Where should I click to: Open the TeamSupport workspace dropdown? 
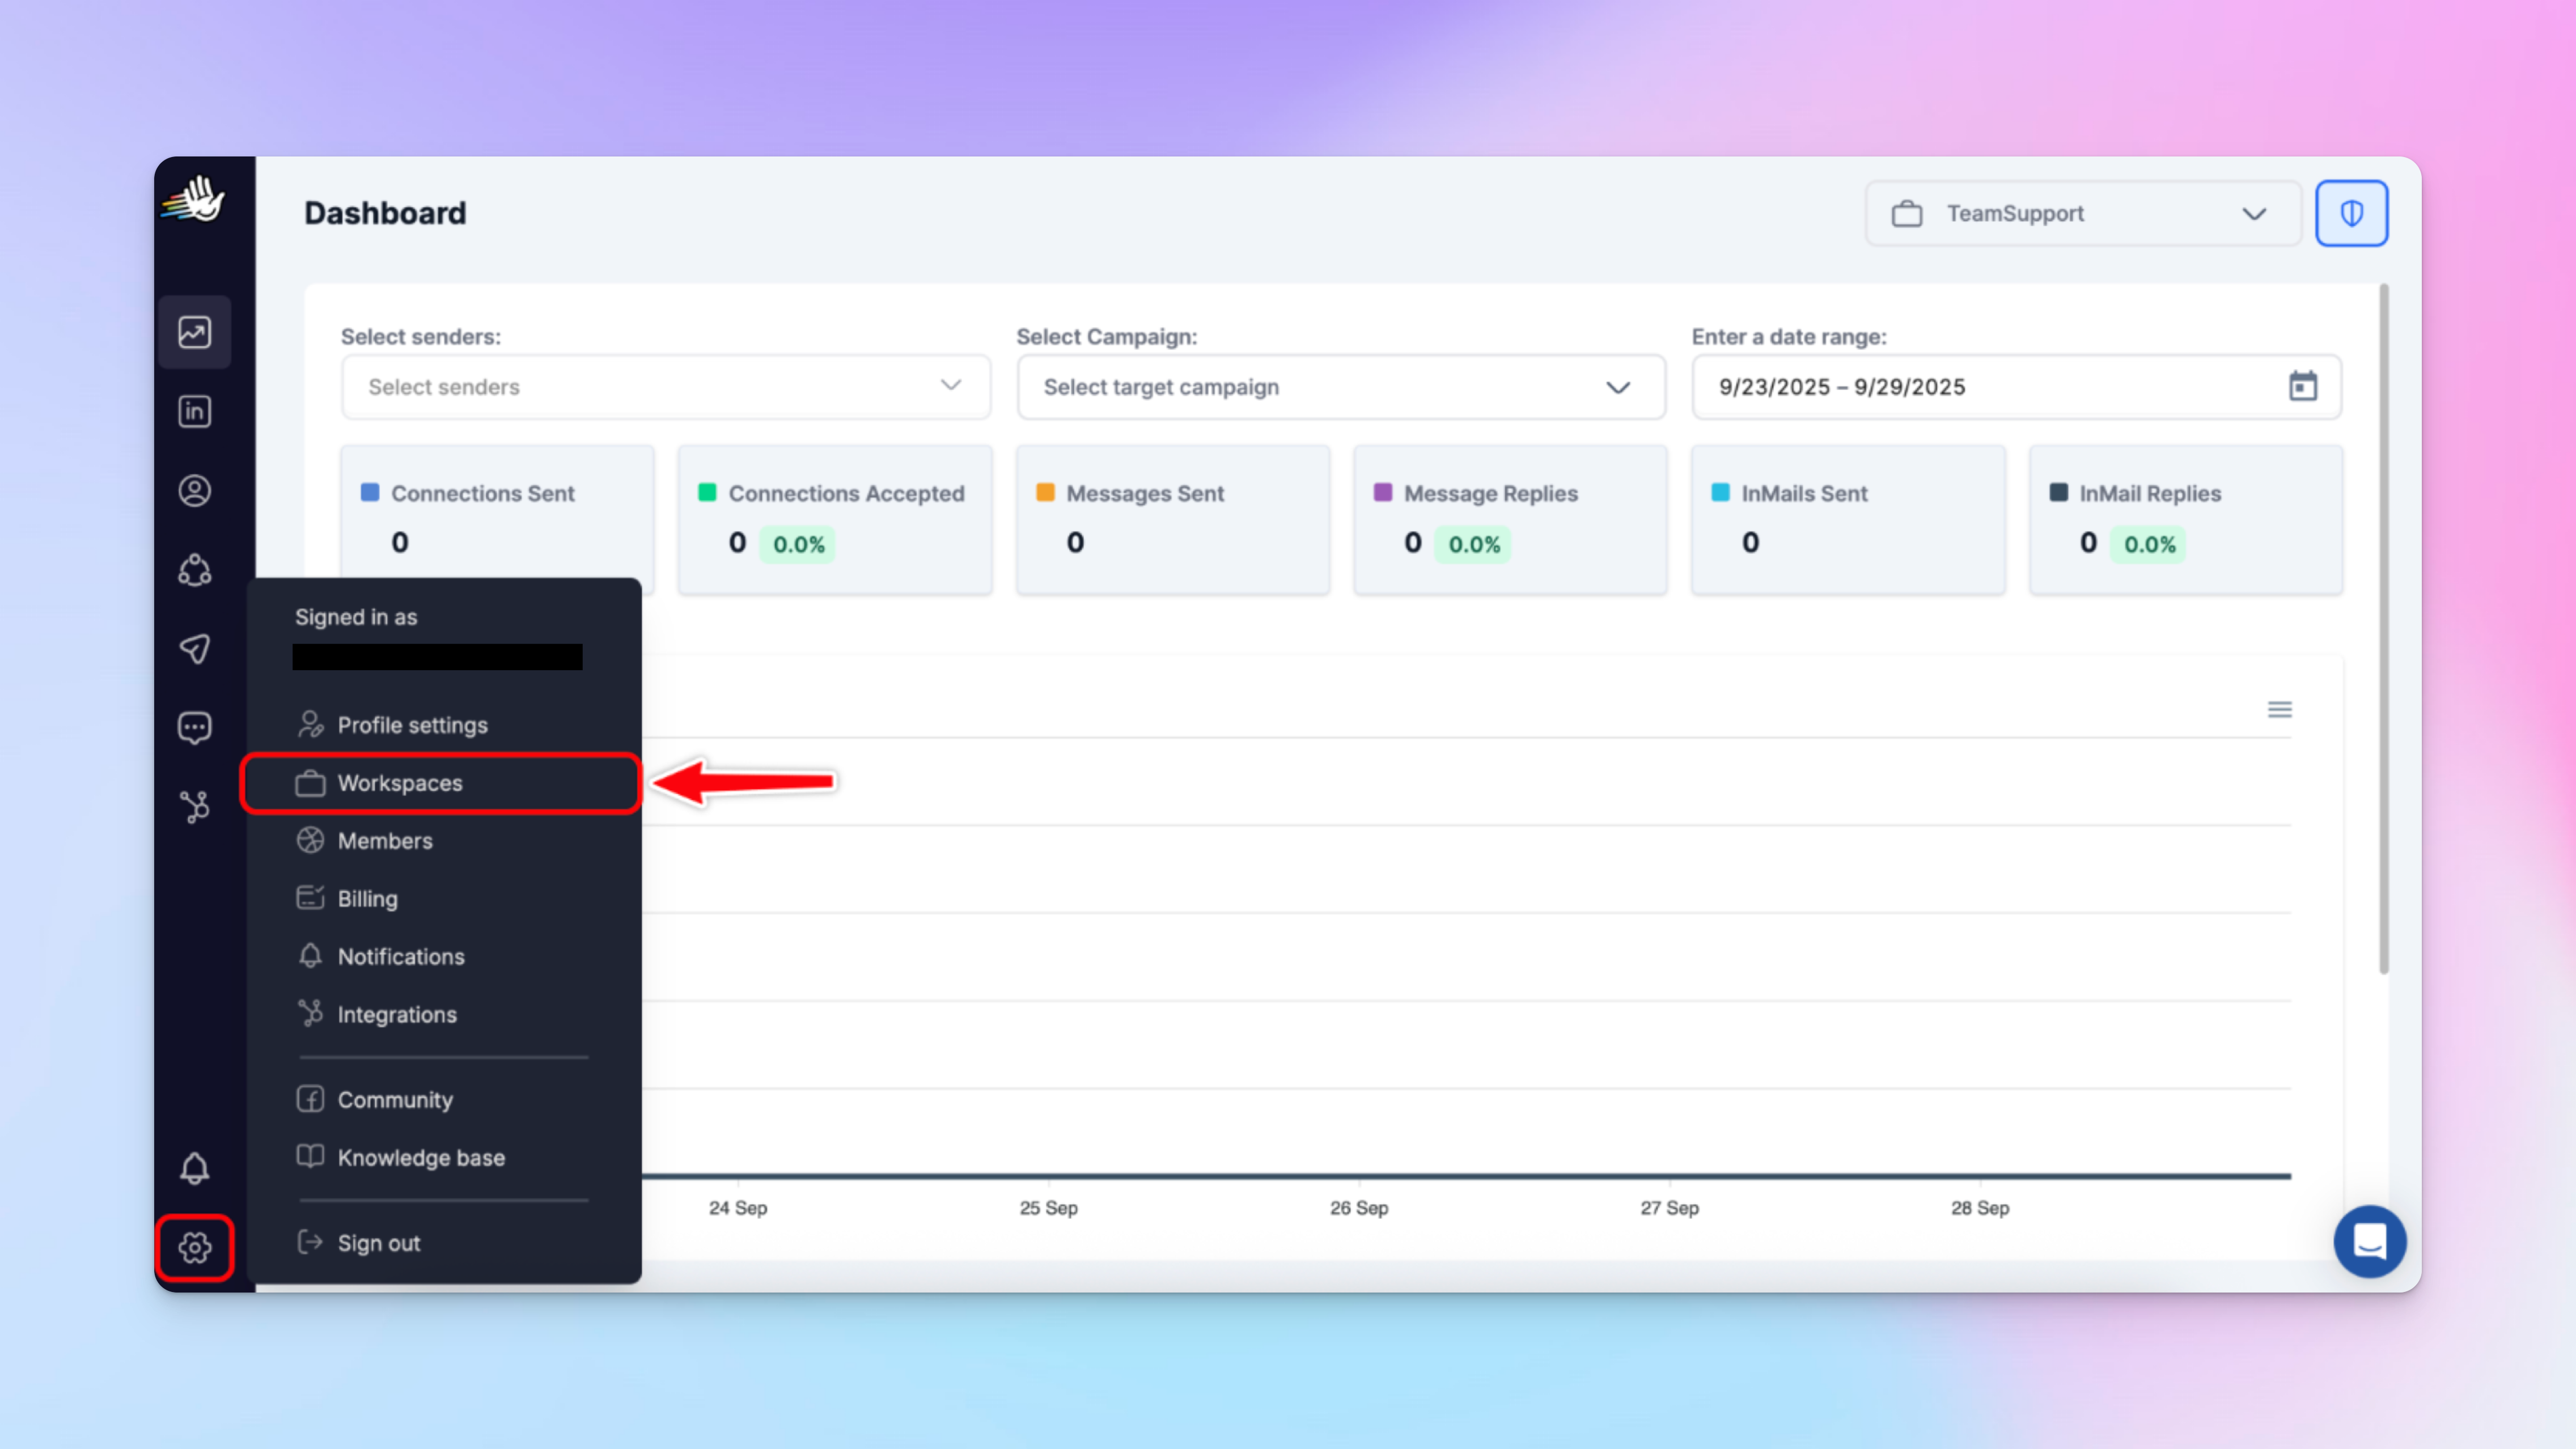tap(2081, 213)
